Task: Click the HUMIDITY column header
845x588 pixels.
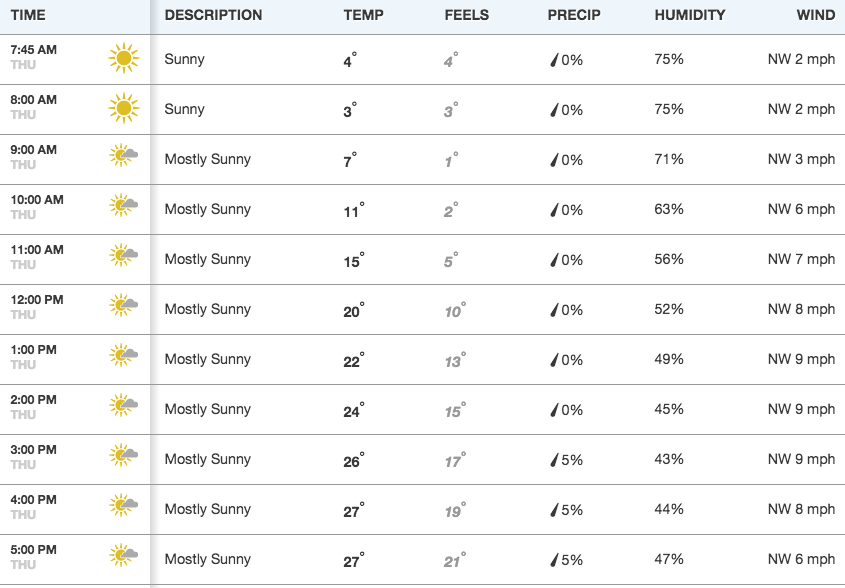Action: coord(690,15)
